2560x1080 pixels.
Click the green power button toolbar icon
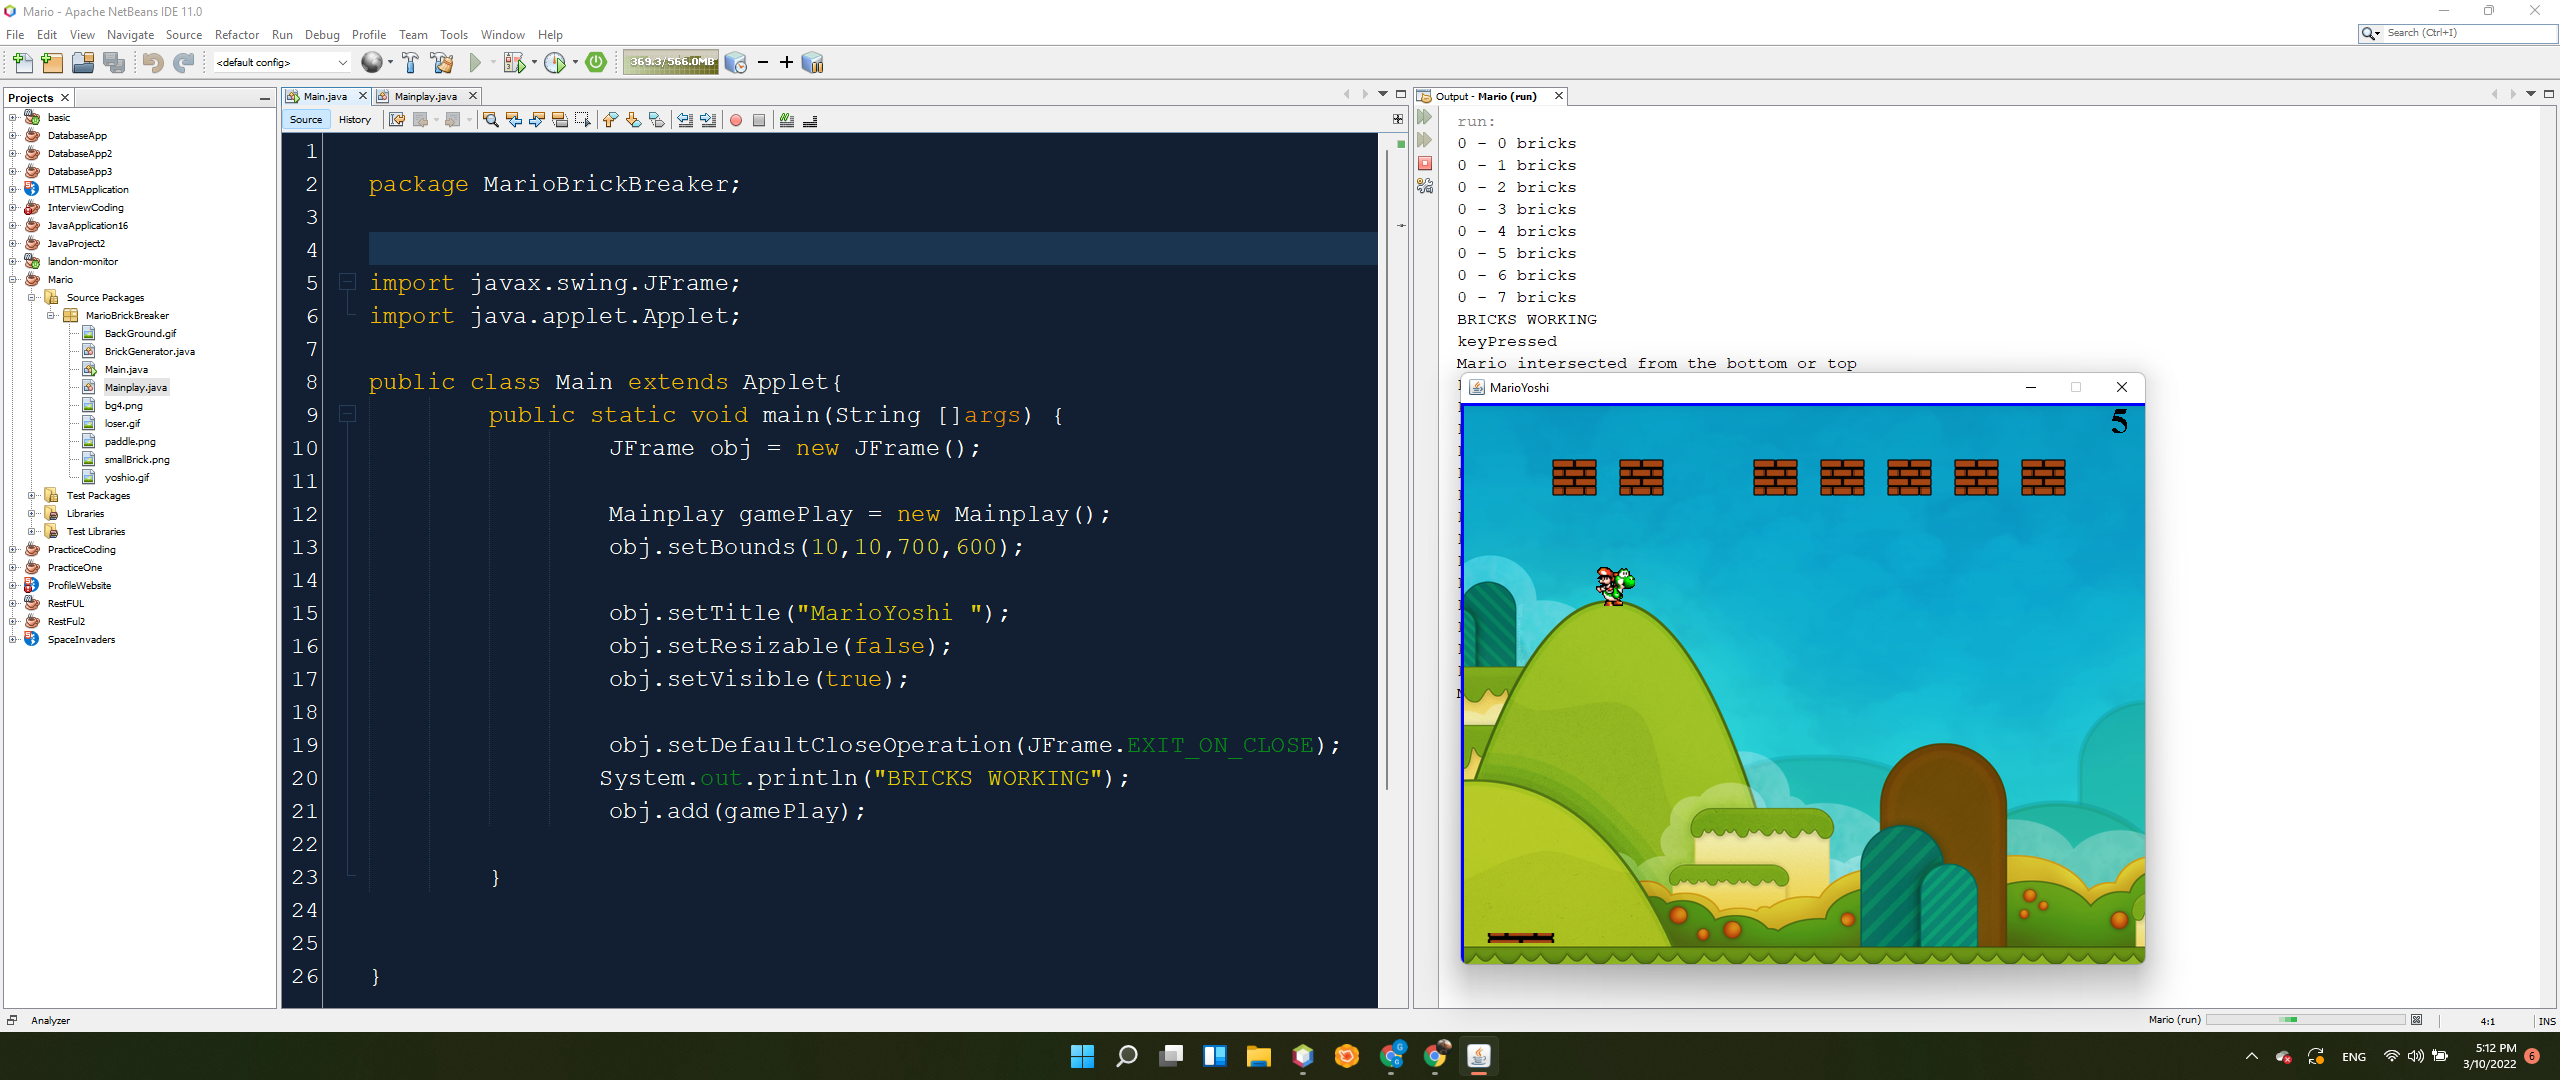click(596, 62)
